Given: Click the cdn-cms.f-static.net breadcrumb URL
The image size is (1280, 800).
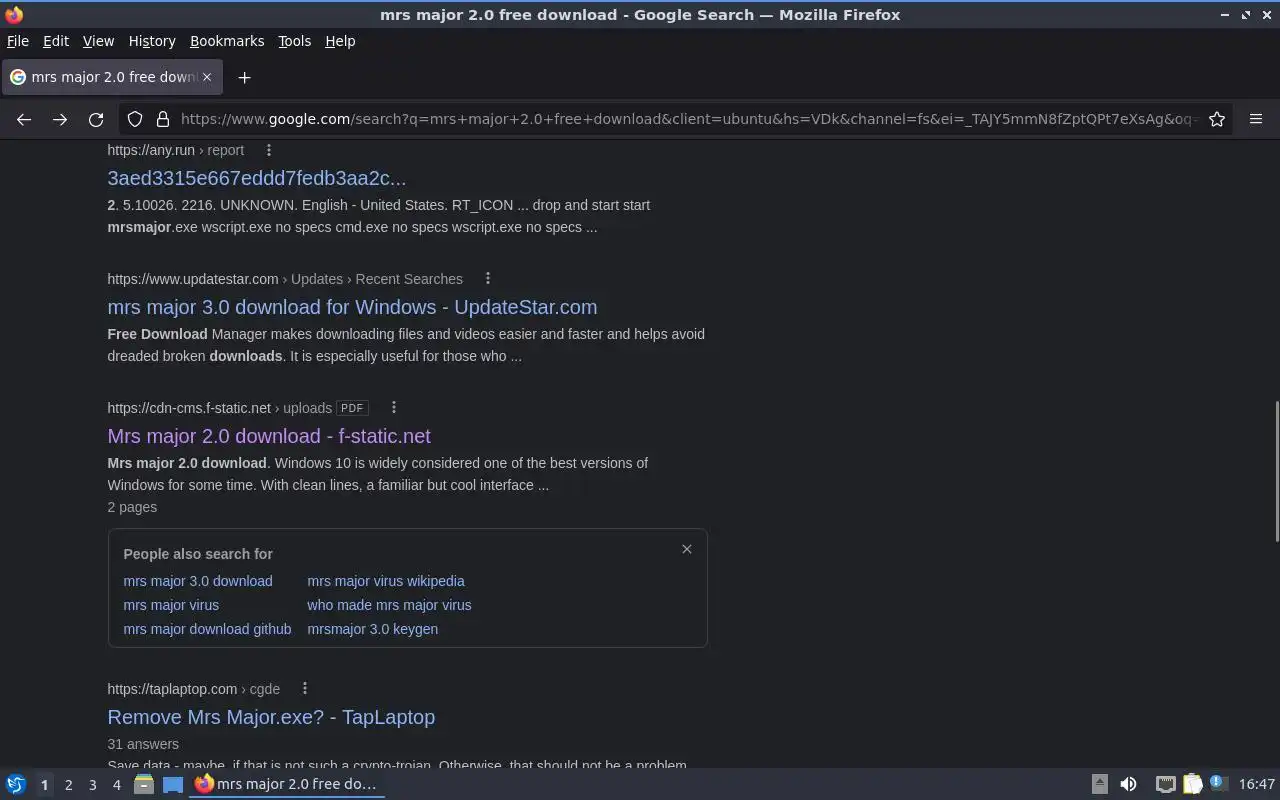Looking at the screenshot, I should coord(219,408).
